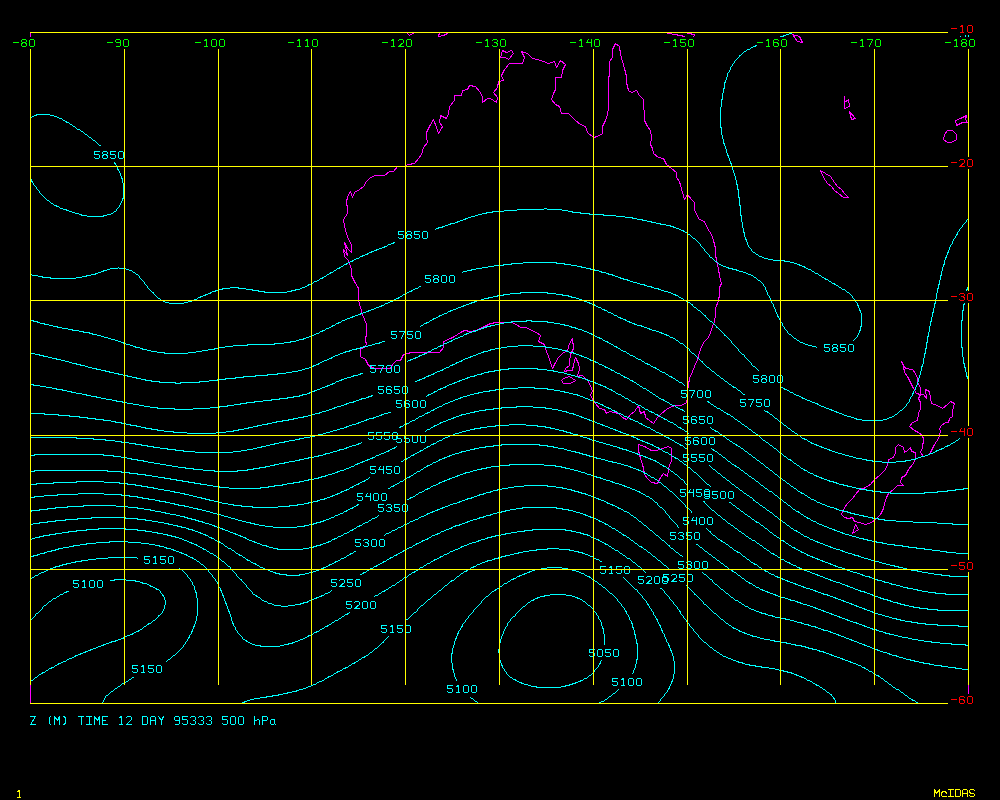This screenshot has width=1000, height=800.
Task: Click the 5750 contour label over Western Australia
Action: tap(406, 335)
